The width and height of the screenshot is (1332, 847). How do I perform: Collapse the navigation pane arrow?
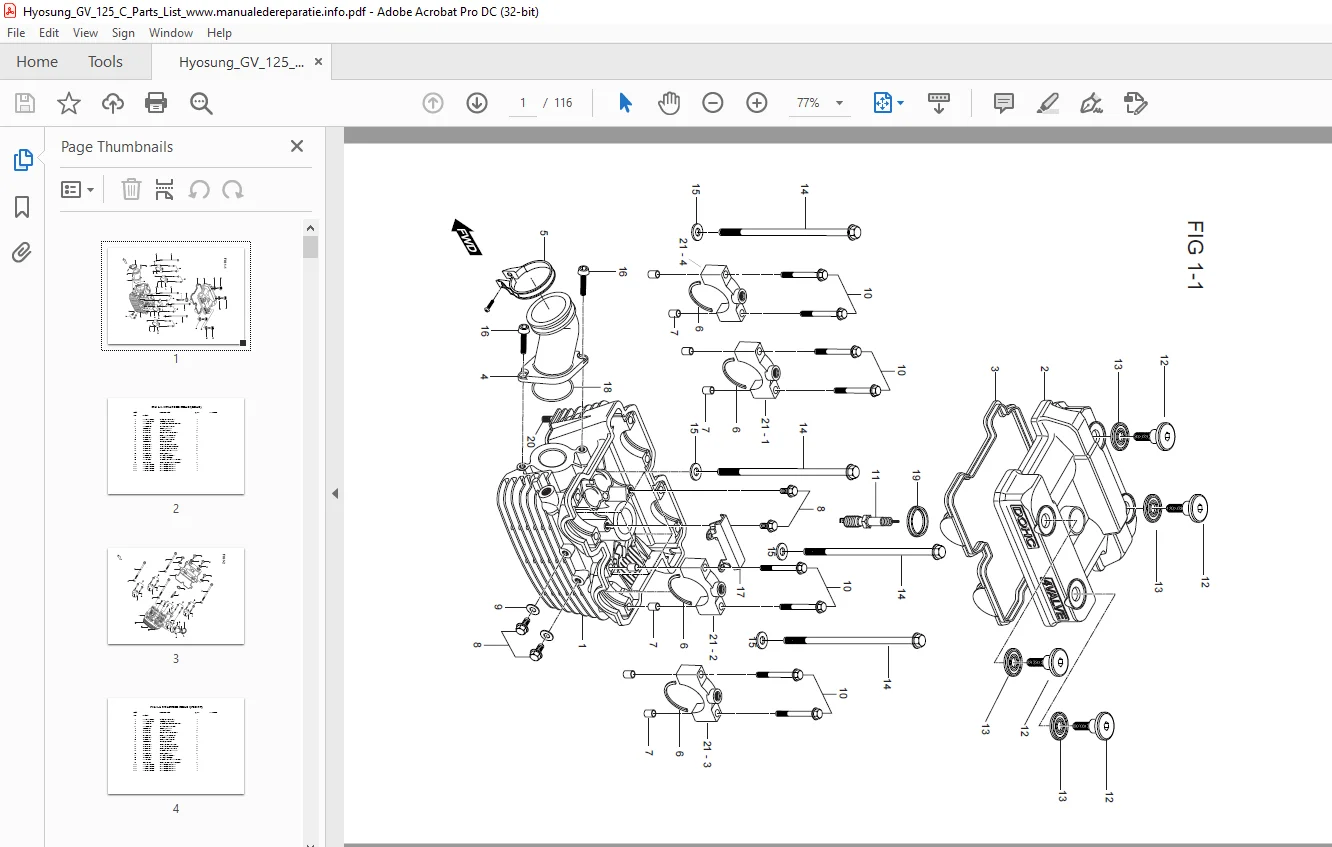point(335,493)
